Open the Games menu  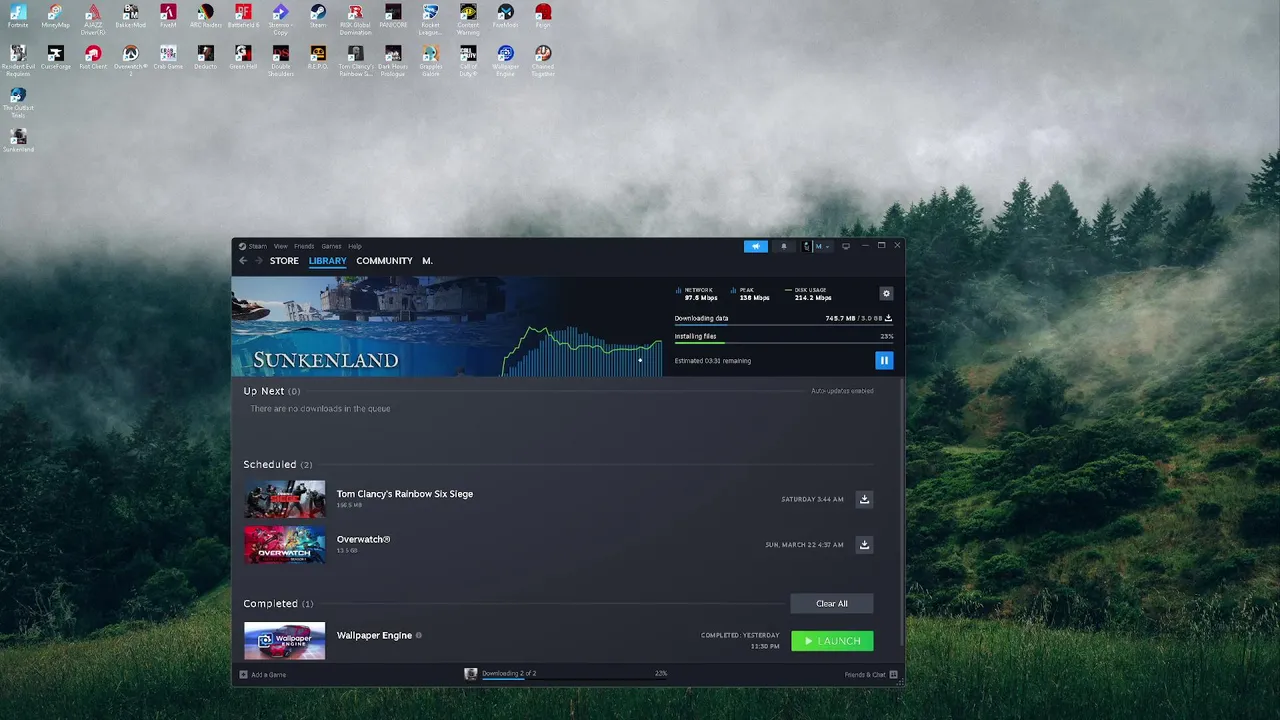(331, 246)
